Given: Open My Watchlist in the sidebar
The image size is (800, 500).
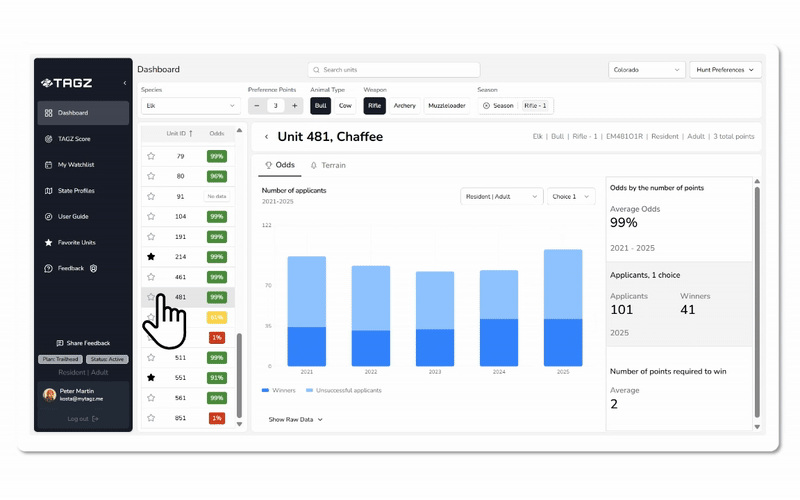Looking at the screenshot, I should 75,165.
